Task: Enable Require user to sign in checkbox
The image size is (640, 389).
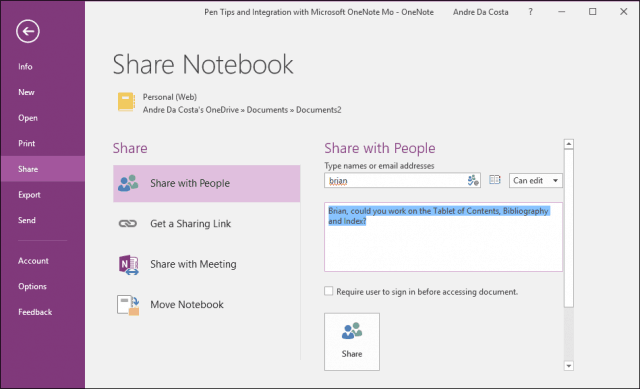Action: pos(329,291)
